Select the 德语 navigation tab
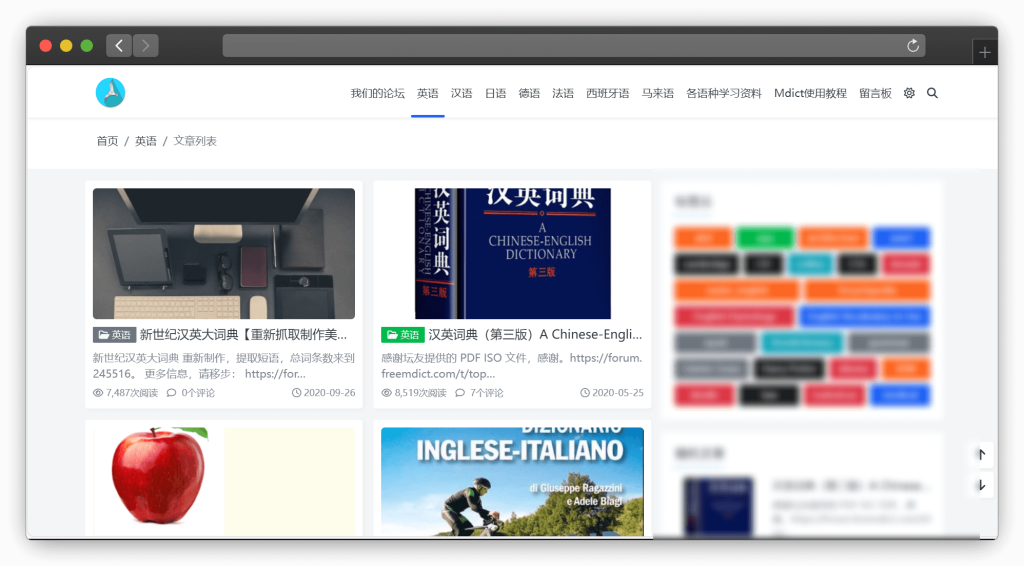The height and width of the screenshot is (566, 1024). point(529,93)
